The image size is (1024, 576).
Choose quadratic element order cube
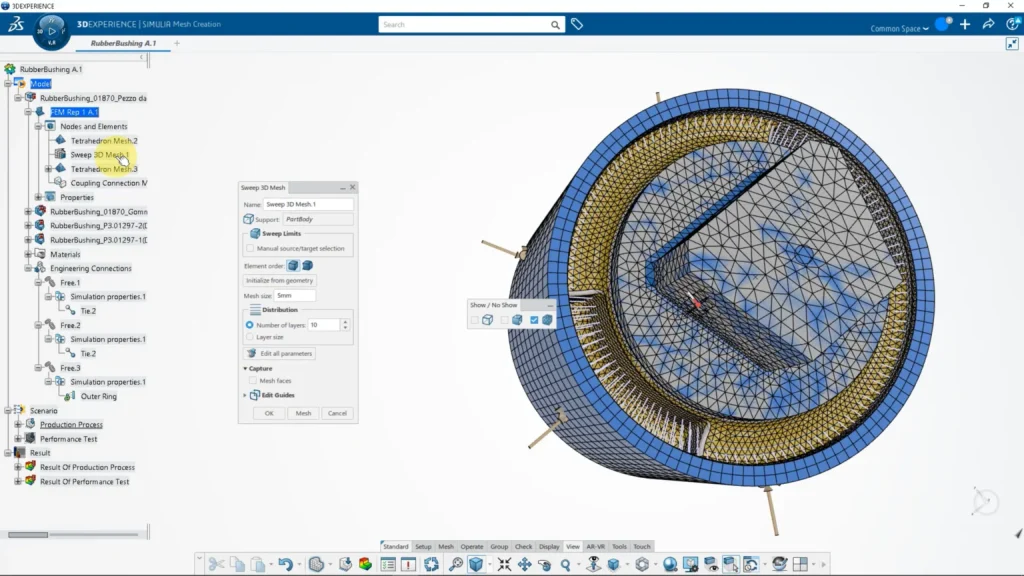[x=308, y=266]
